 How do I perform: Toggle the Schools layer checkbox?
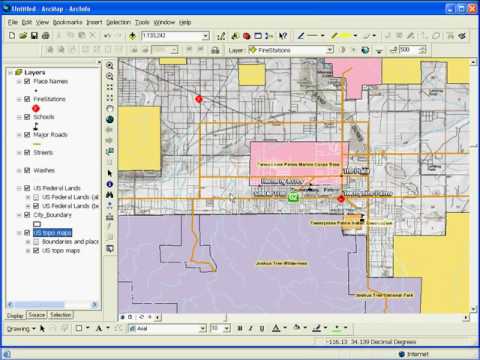point(27,117)
